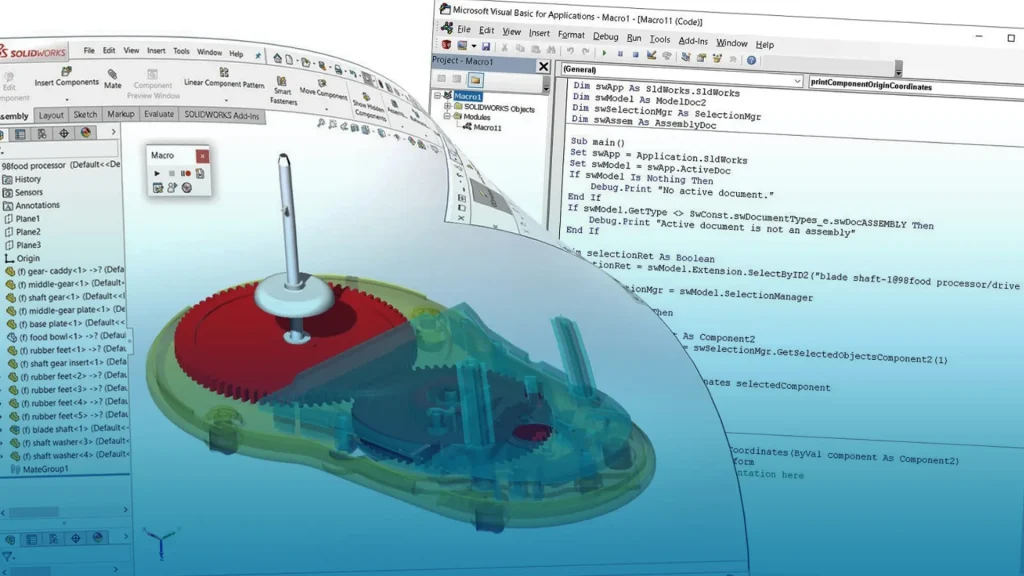Collapse the Modules folder

click(447, 116)
